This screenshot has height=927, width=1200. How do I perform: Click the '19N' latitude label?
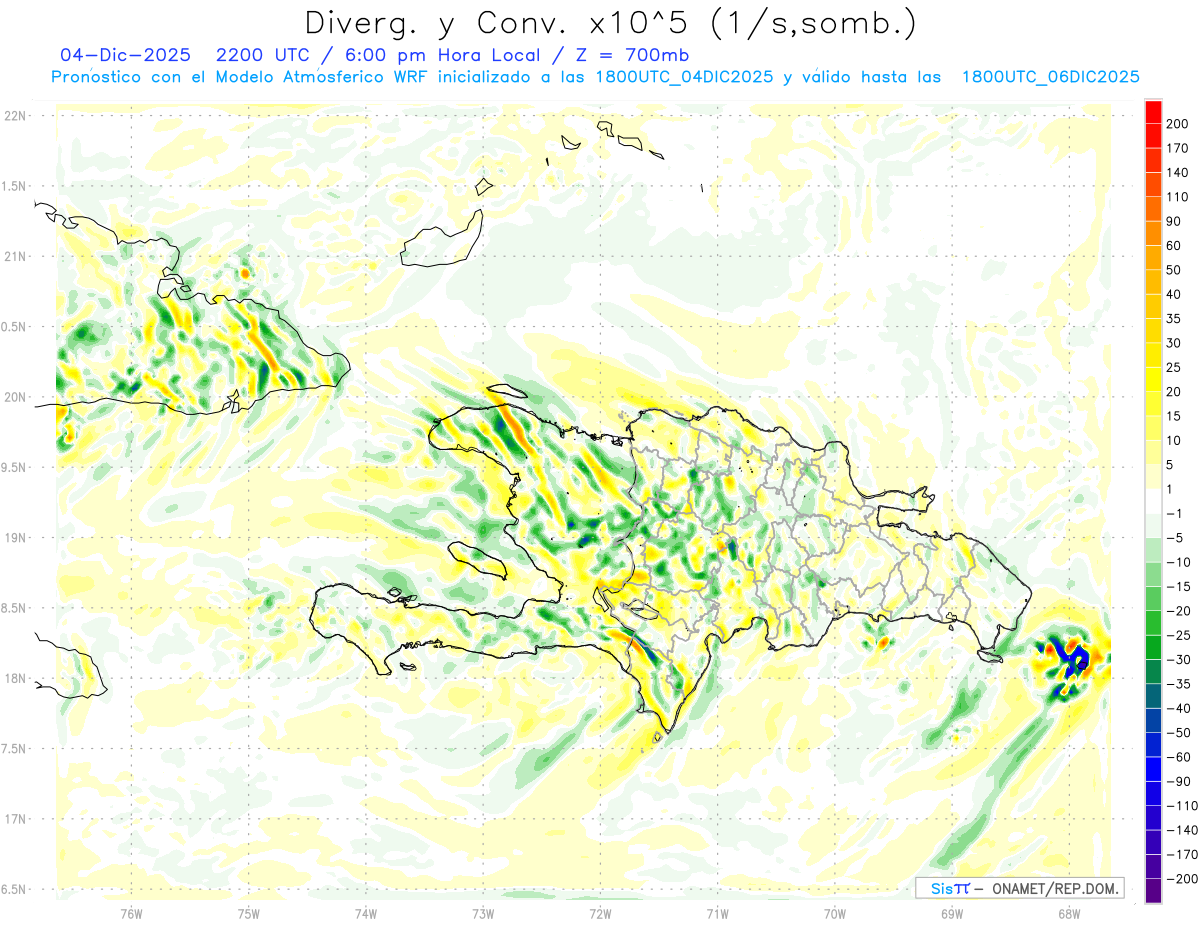(14, 538)
